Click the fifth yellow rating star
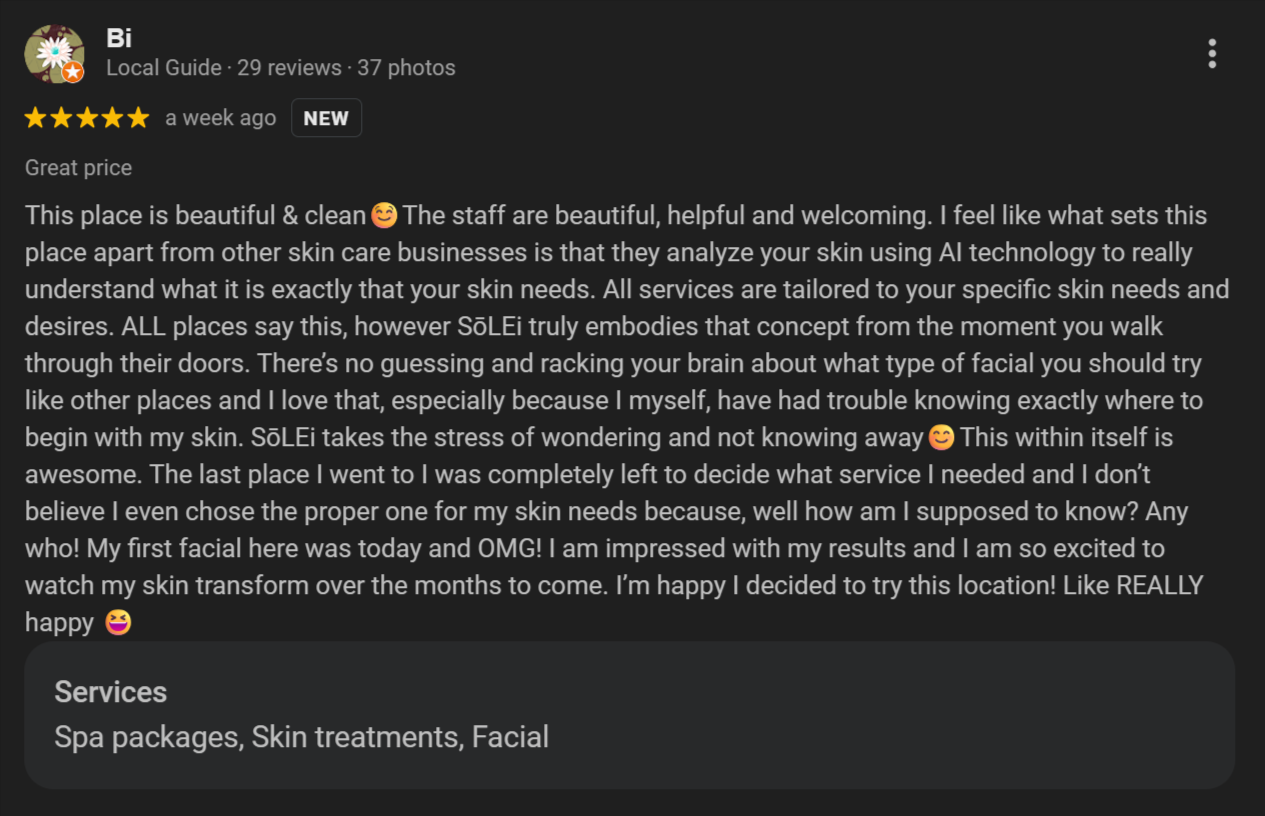1265x816 pixels. click(138, 118)
